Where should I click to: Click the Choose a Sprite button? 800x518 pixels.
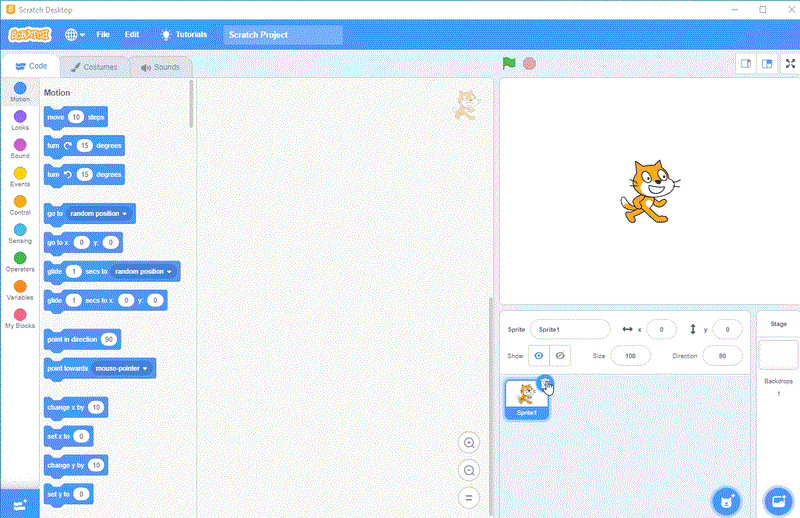[727, 502]
